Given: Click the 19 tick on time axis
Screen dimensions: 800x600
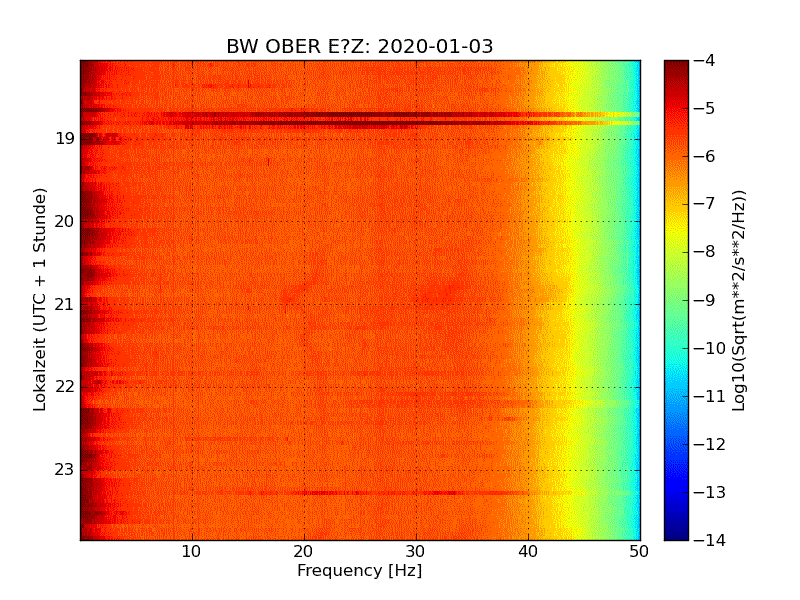Looking at the screenshot, I should pyautogui.click(x=65, y=139).
